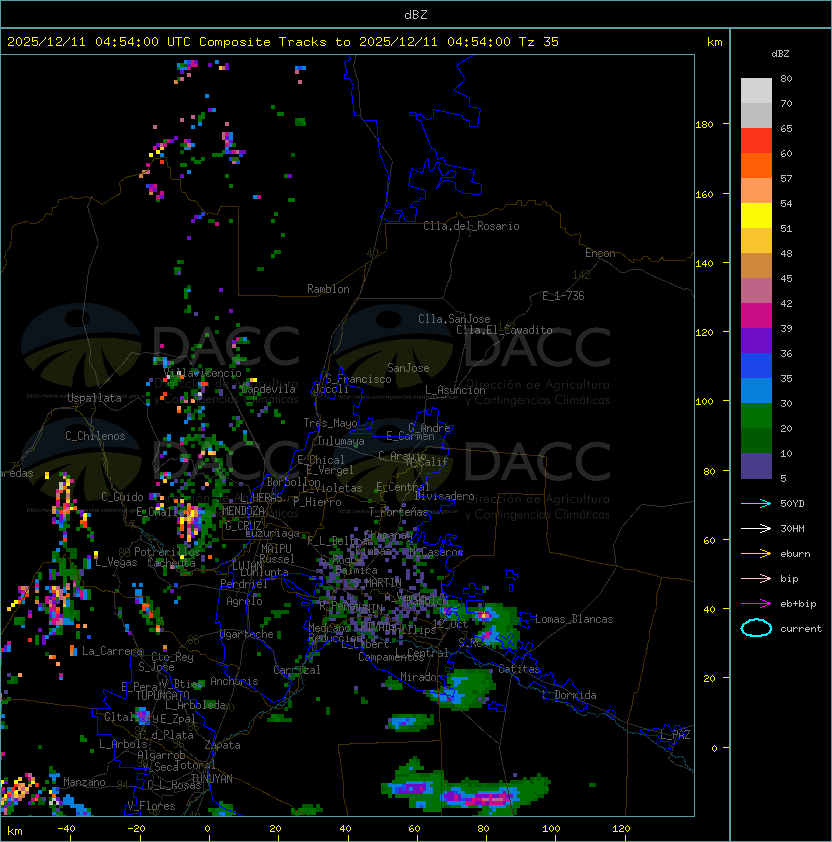Click the 'current' legend label
This screenshot has width=832, height=842.
coord(801,628)
